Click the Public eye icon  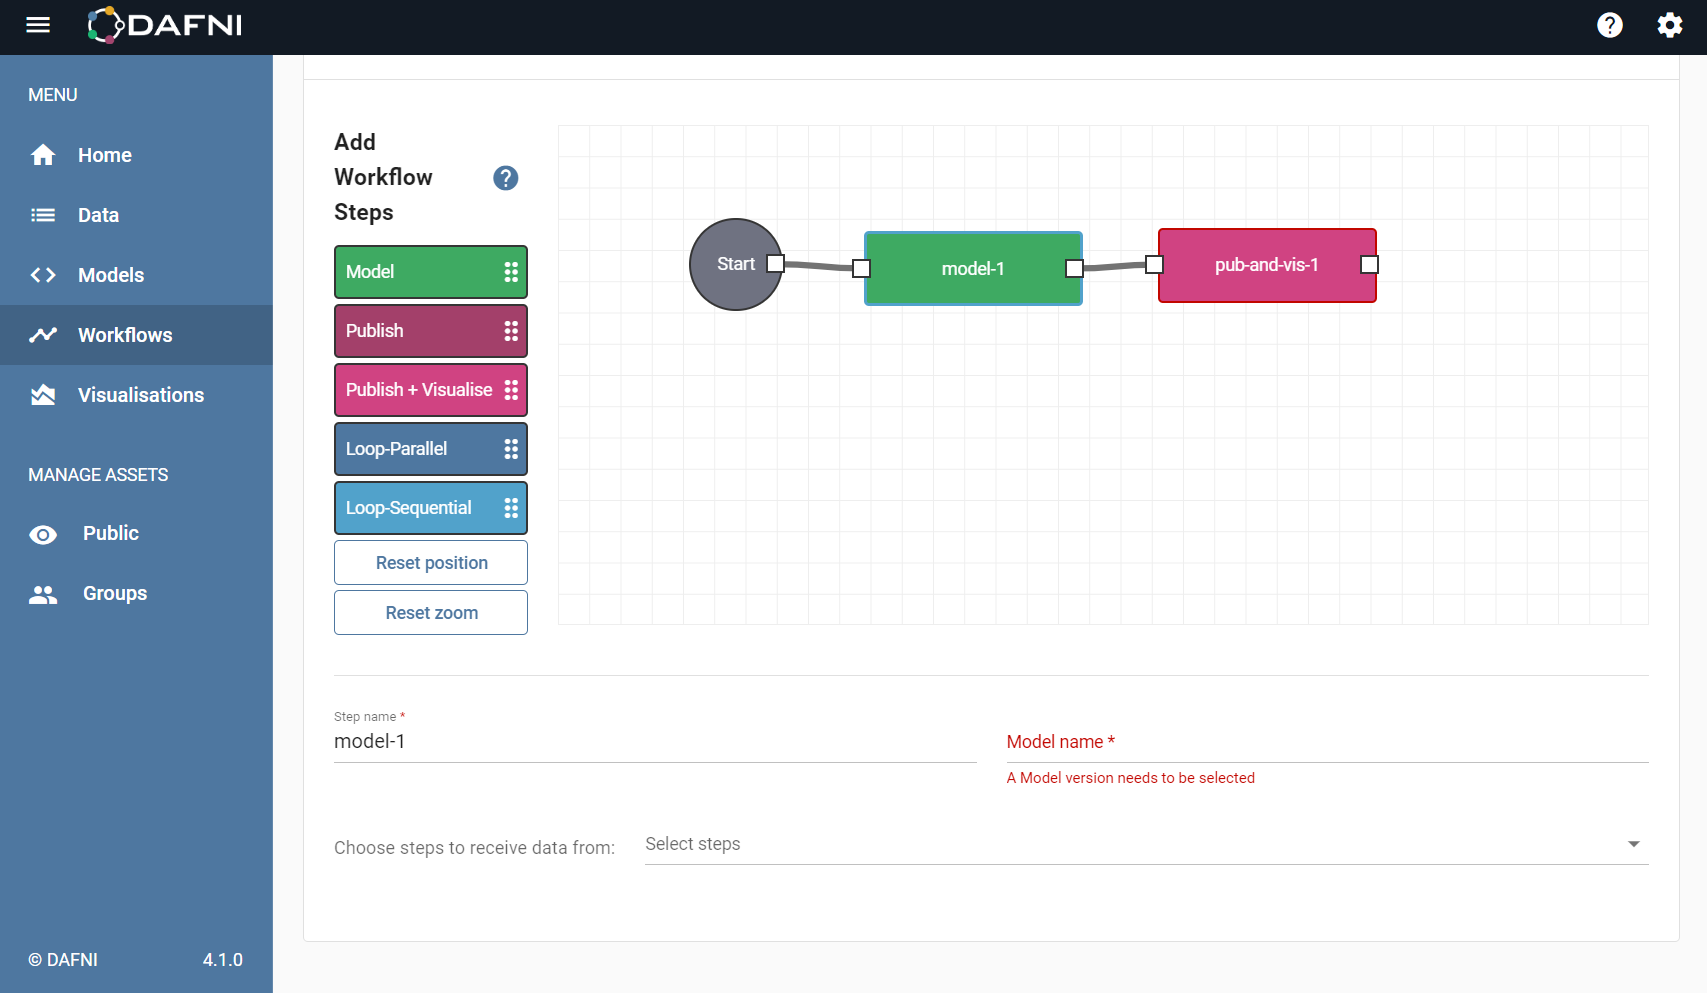(x=43, y=533)
